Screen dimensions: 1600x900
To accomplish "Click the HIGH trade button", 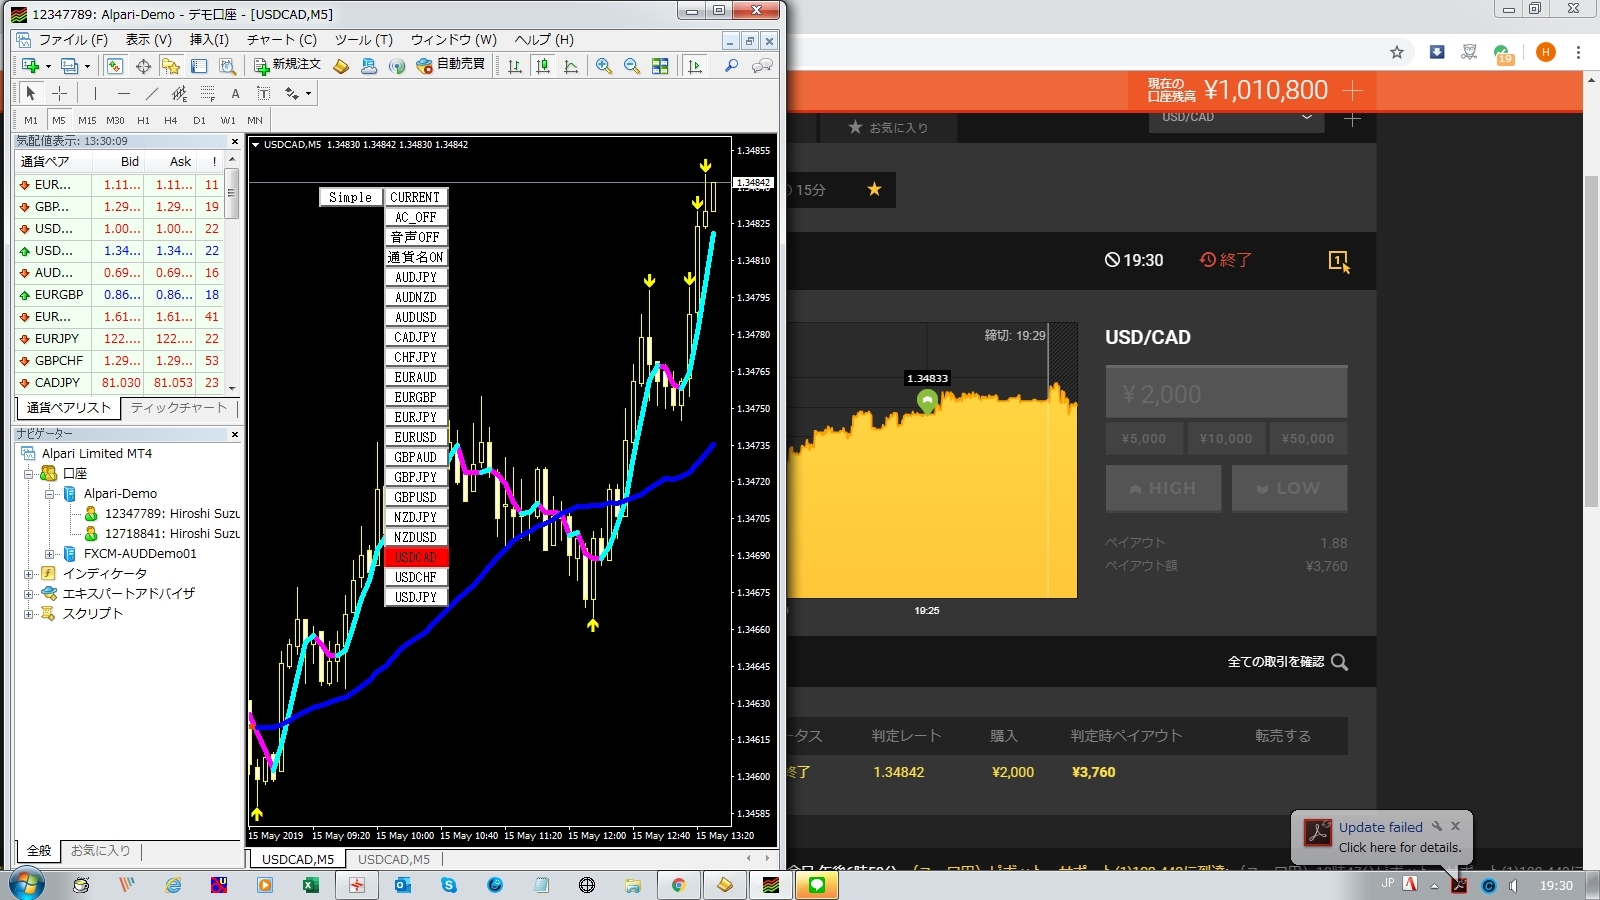I will [1164, 488].
